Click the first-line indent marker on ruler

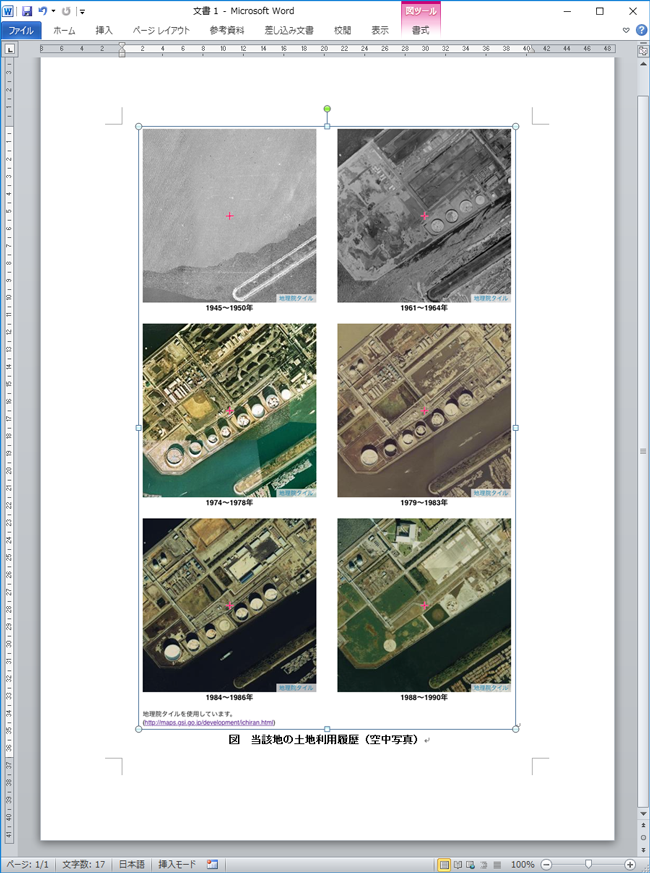point(122,46)
